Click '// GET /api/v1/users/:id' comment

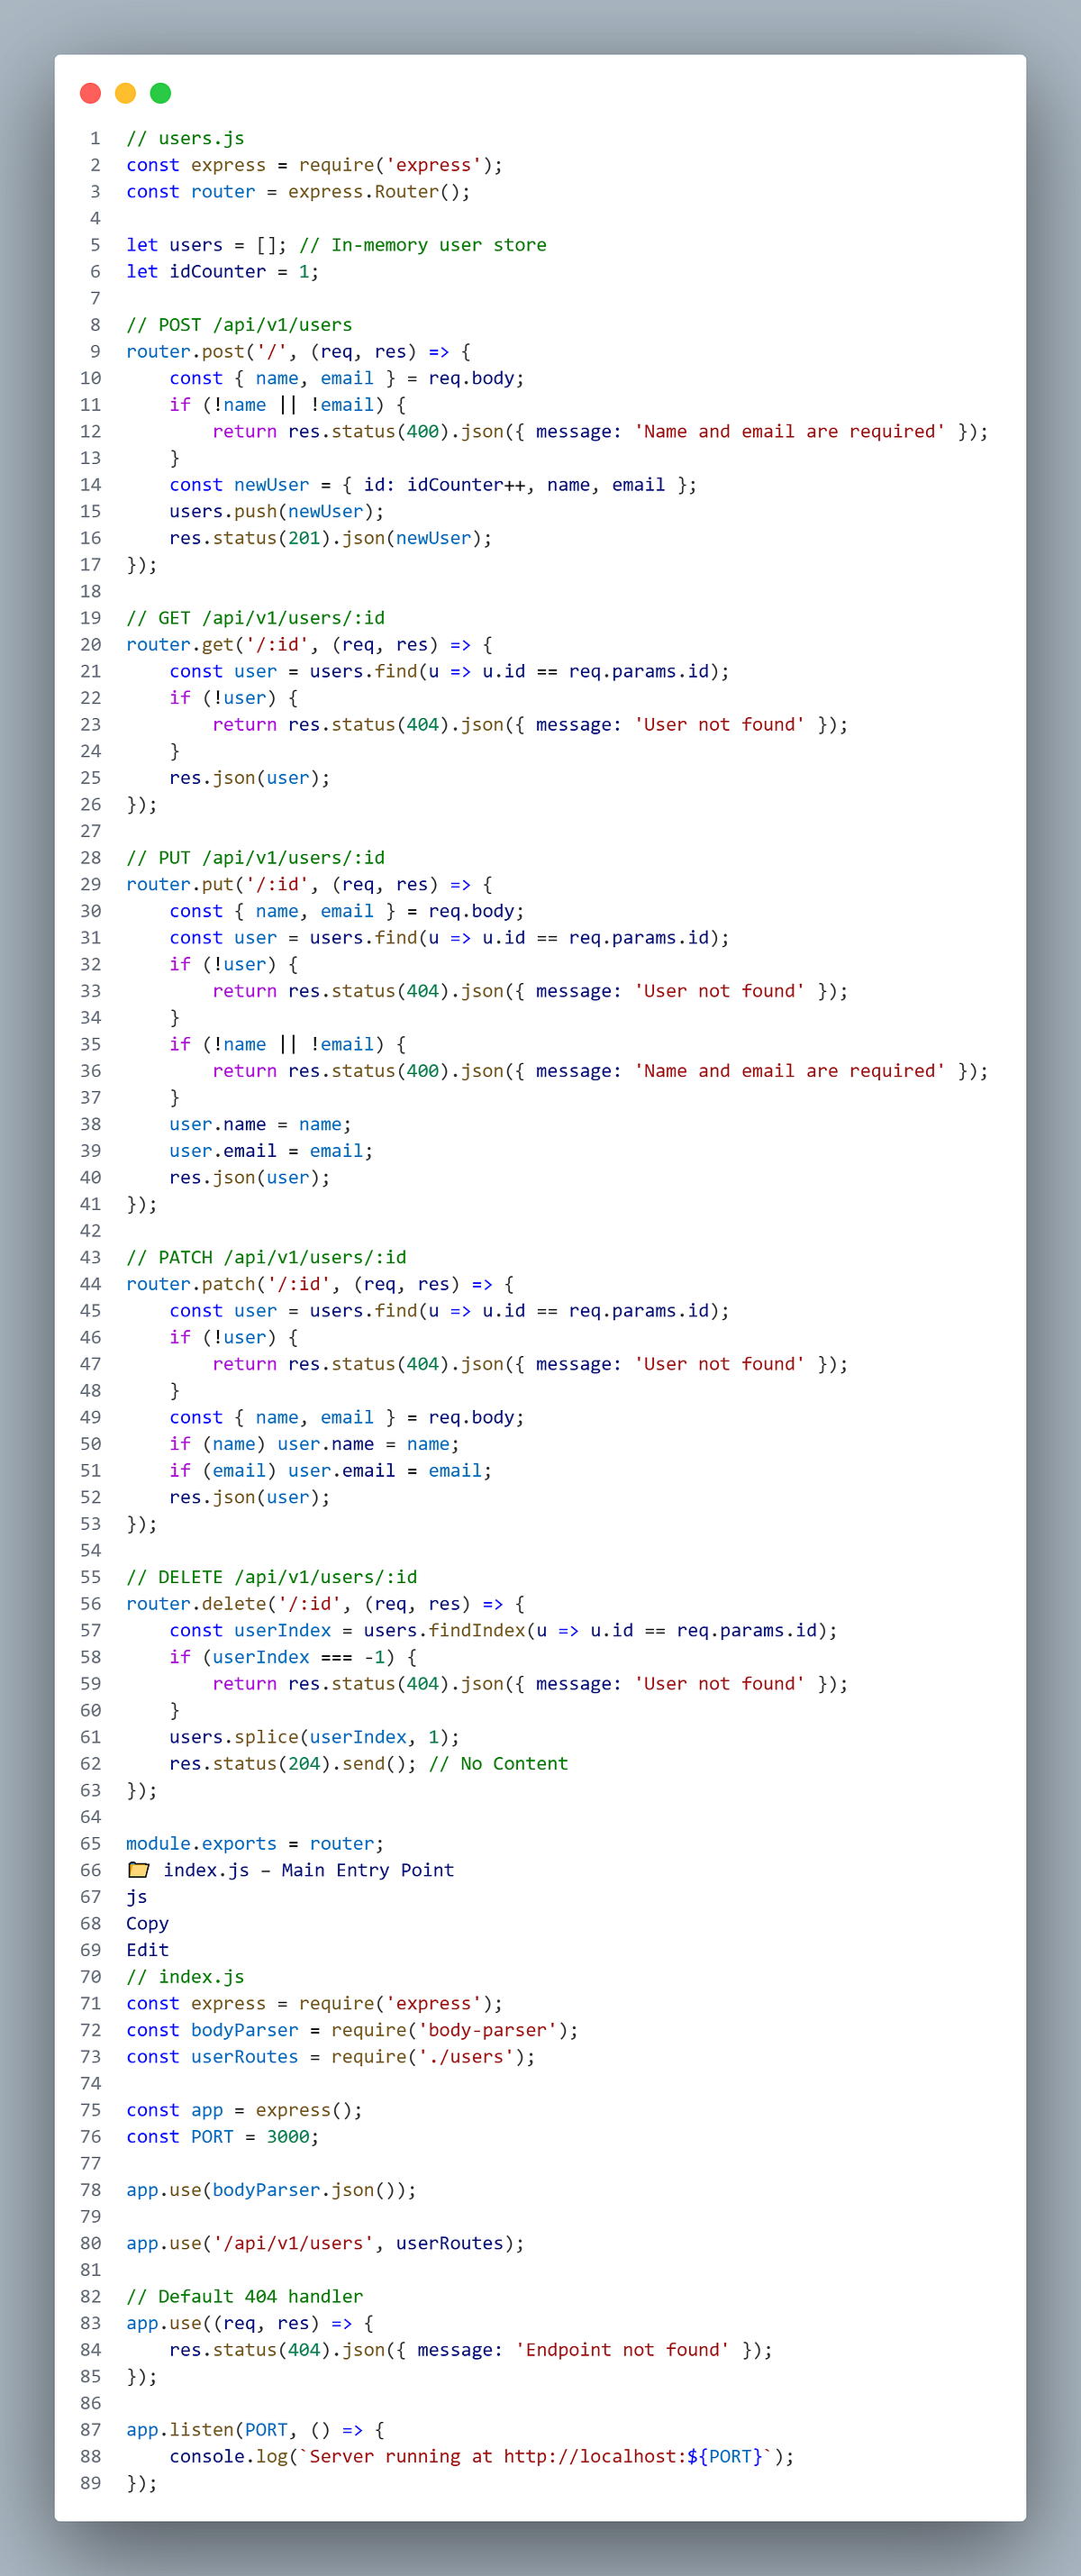[255, 618]
